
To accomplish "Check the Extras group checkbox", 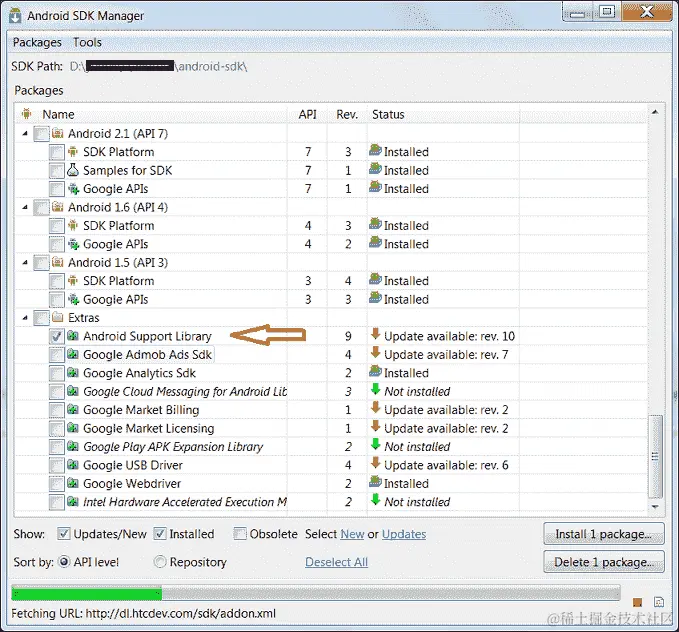I will [x=42, y=318].
